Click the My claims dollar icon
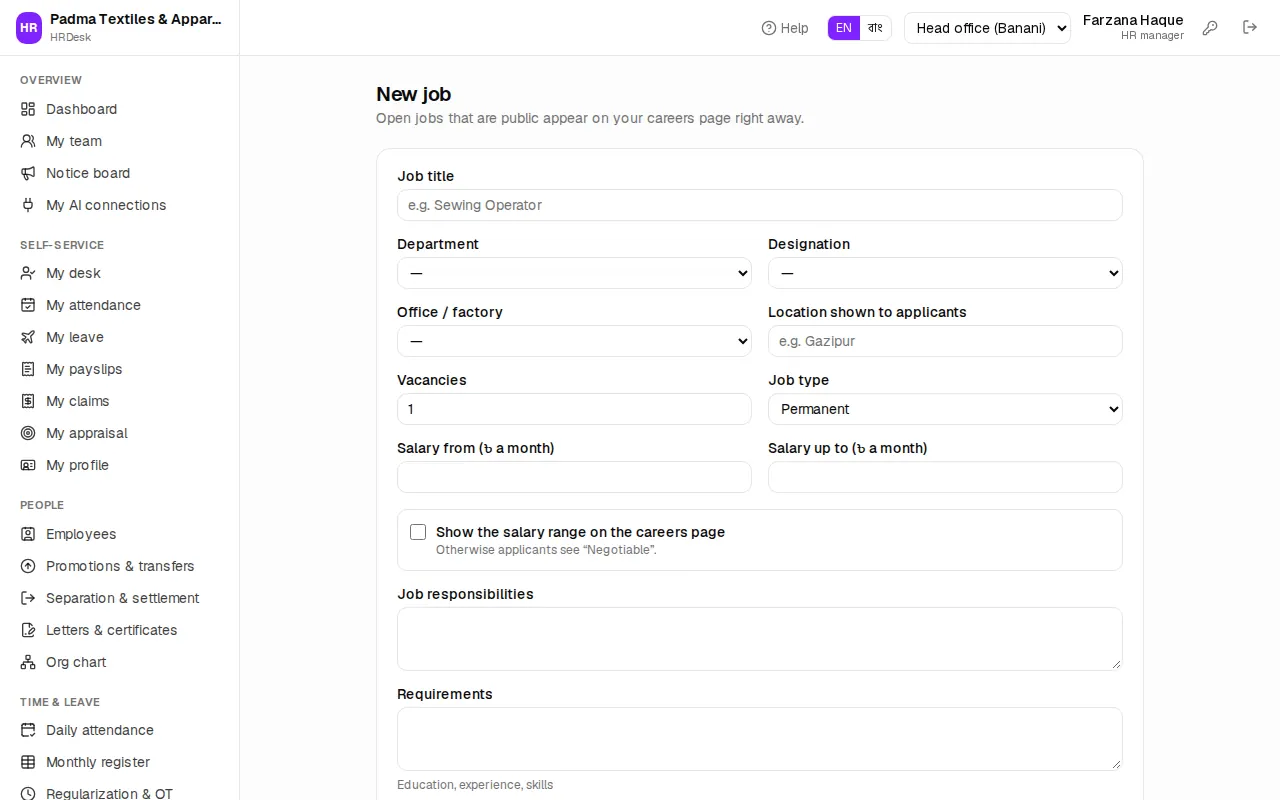1280x800 pixels. [28, 401]
